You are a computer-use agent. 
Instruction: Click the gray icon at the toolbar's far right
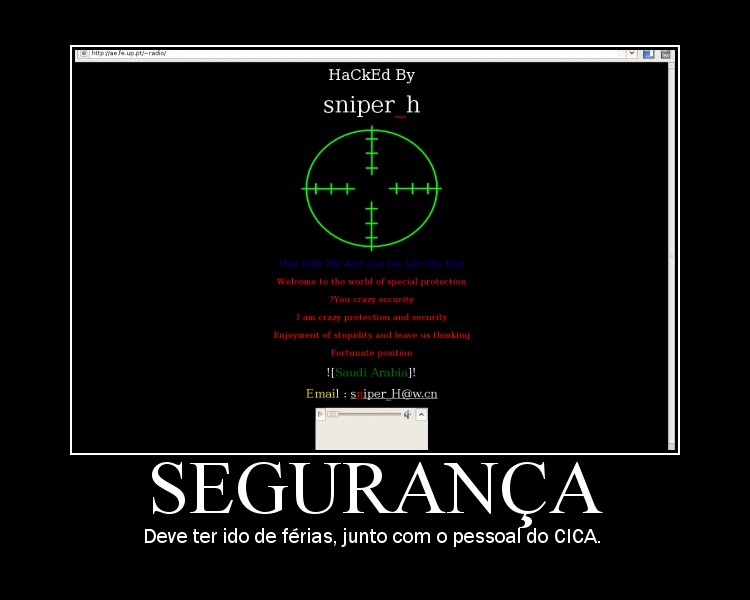(x=665, y=54)
